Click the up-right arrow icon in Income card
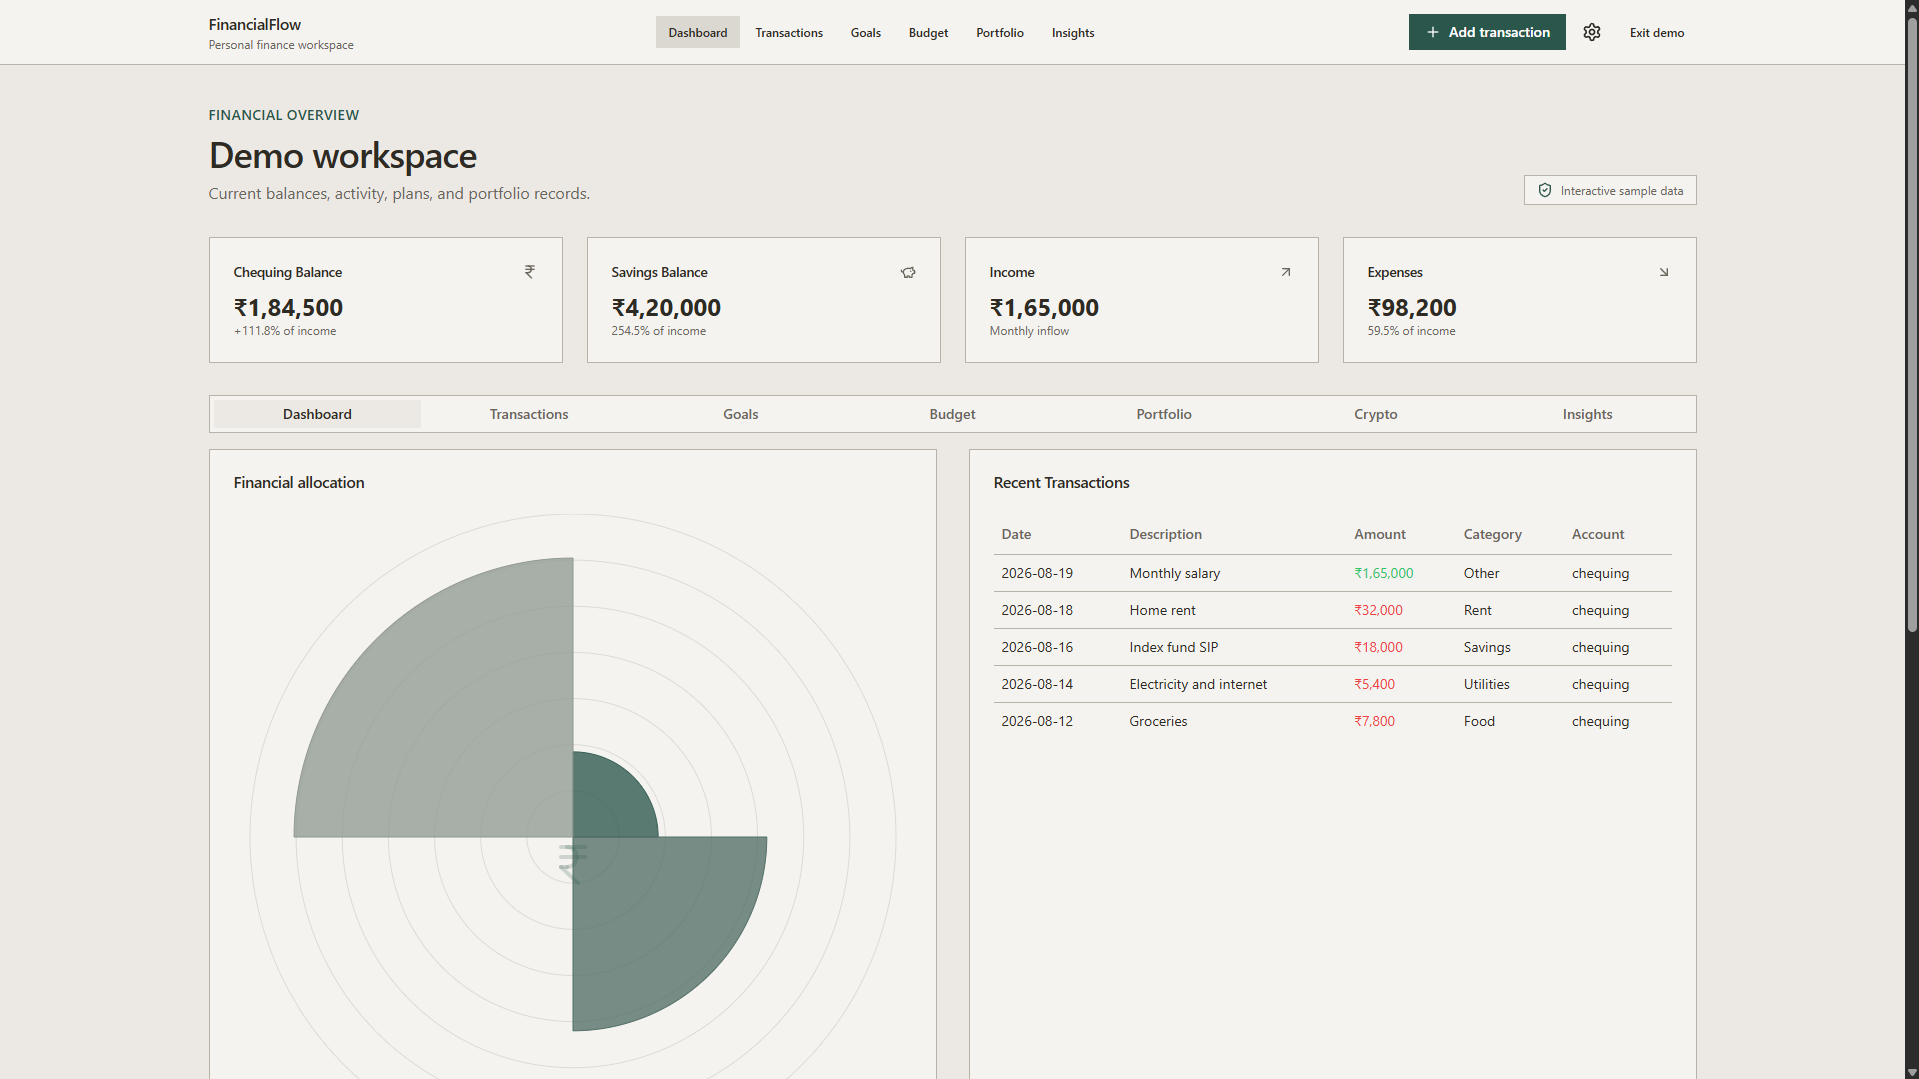The image size is (1919, 1079). coord(1286,272)
